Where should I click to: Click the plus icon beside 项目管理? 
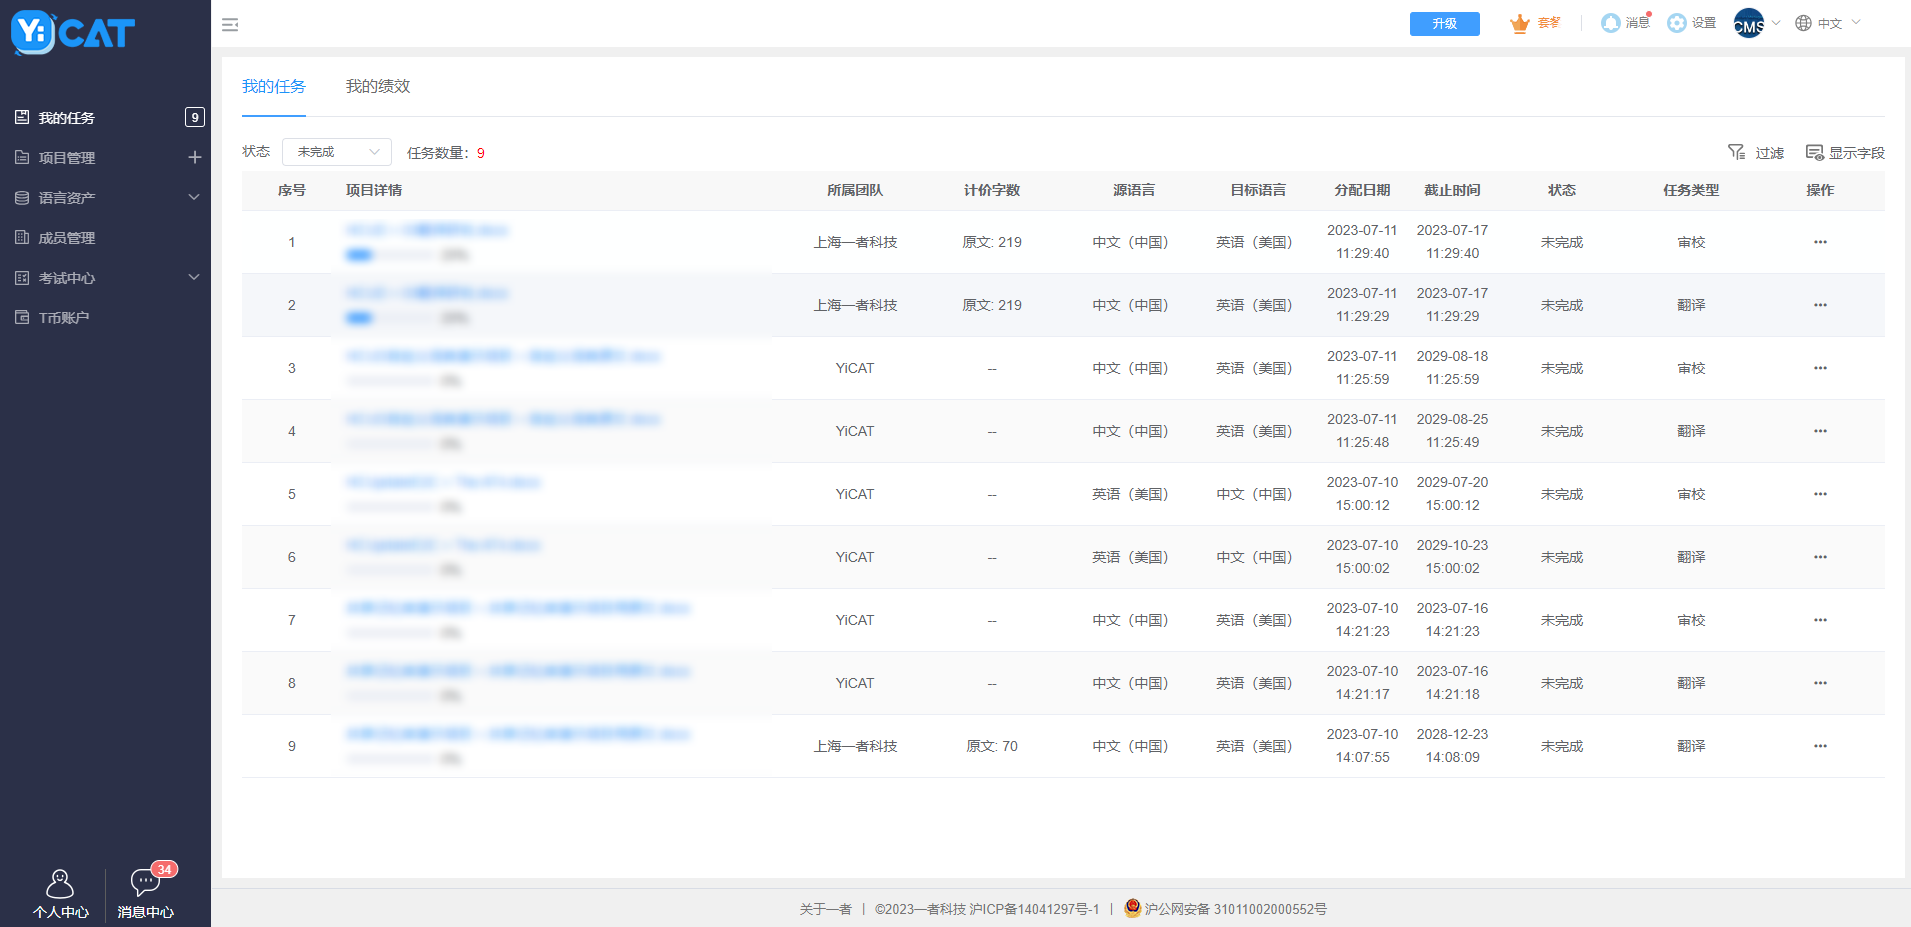coord(195,157)
